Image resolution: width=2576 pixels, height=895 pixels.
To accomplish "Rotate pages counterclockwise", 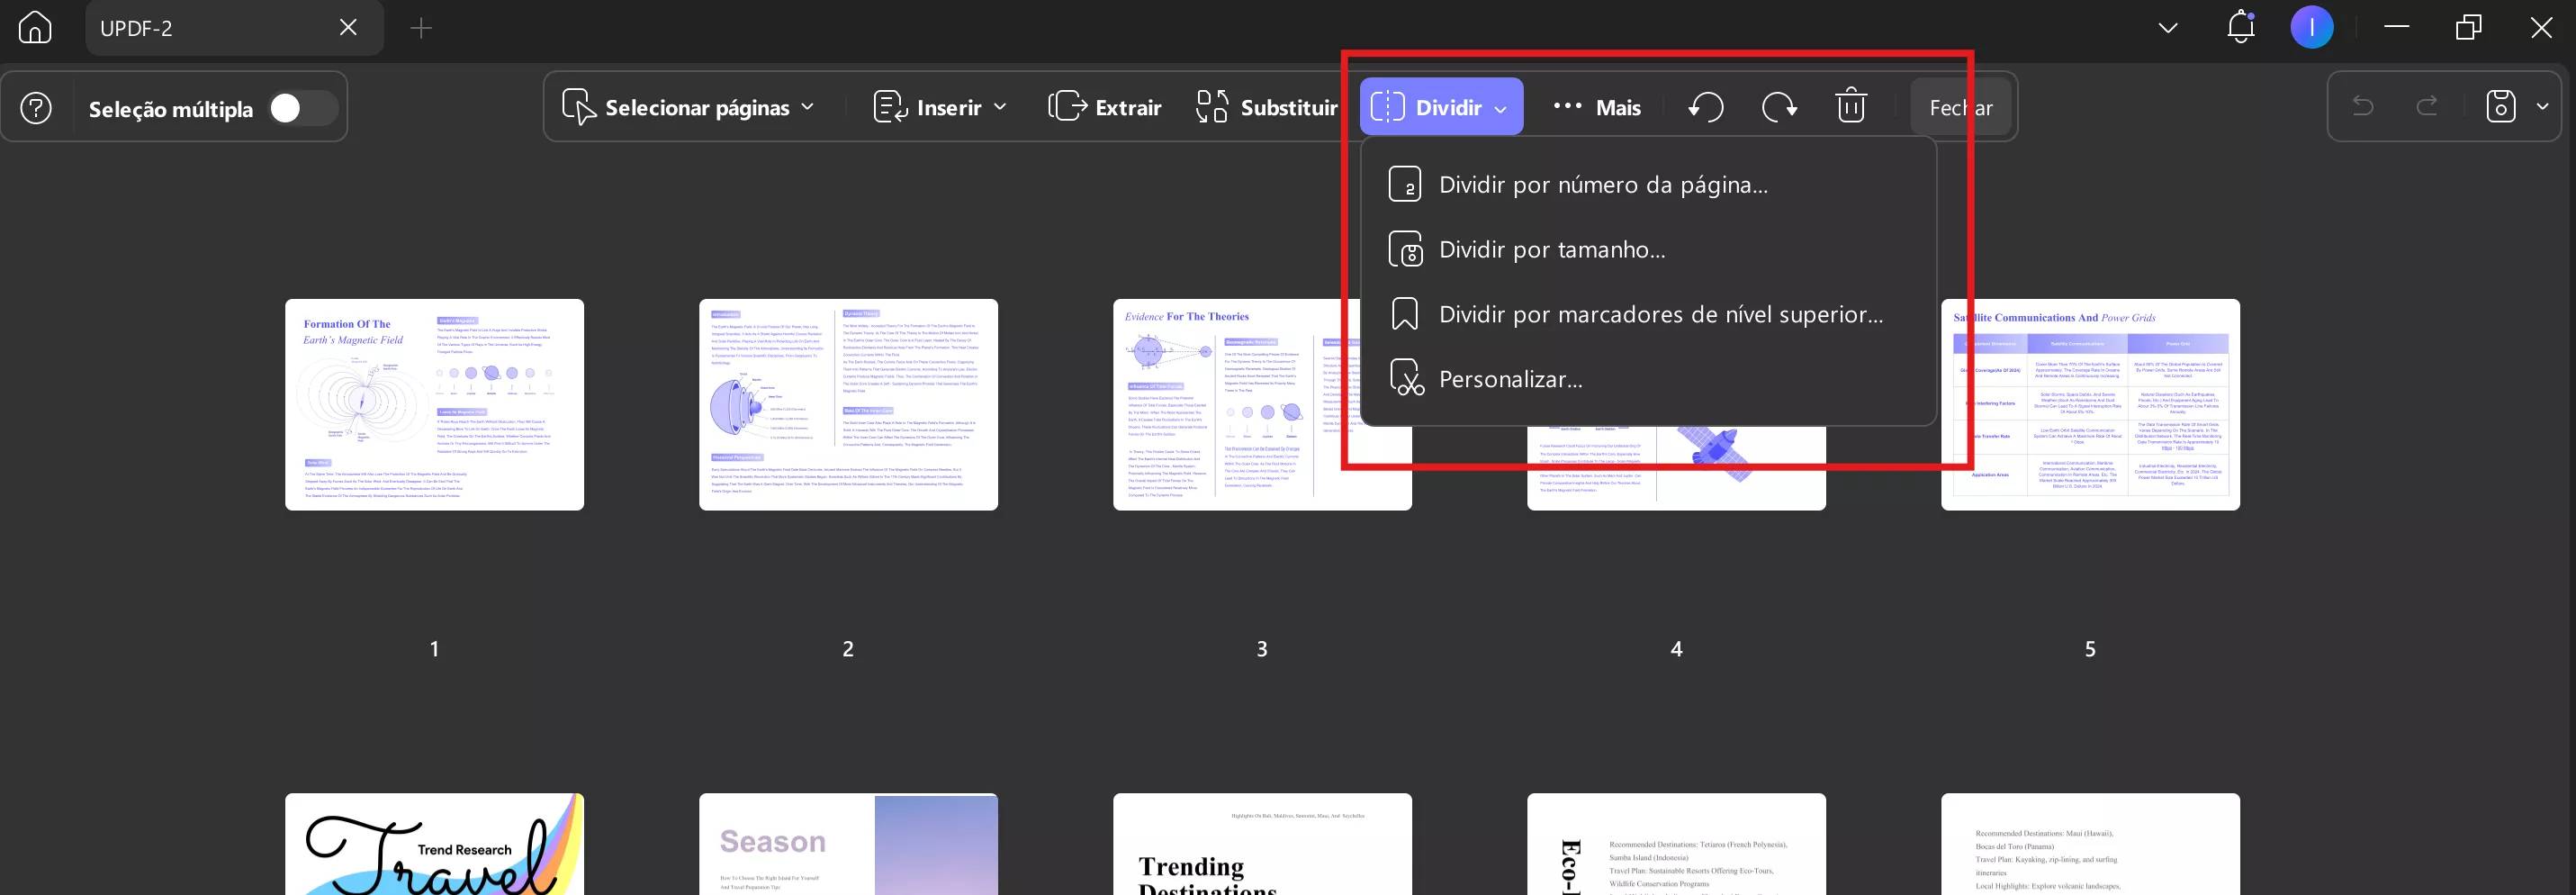I will 1706,106.
